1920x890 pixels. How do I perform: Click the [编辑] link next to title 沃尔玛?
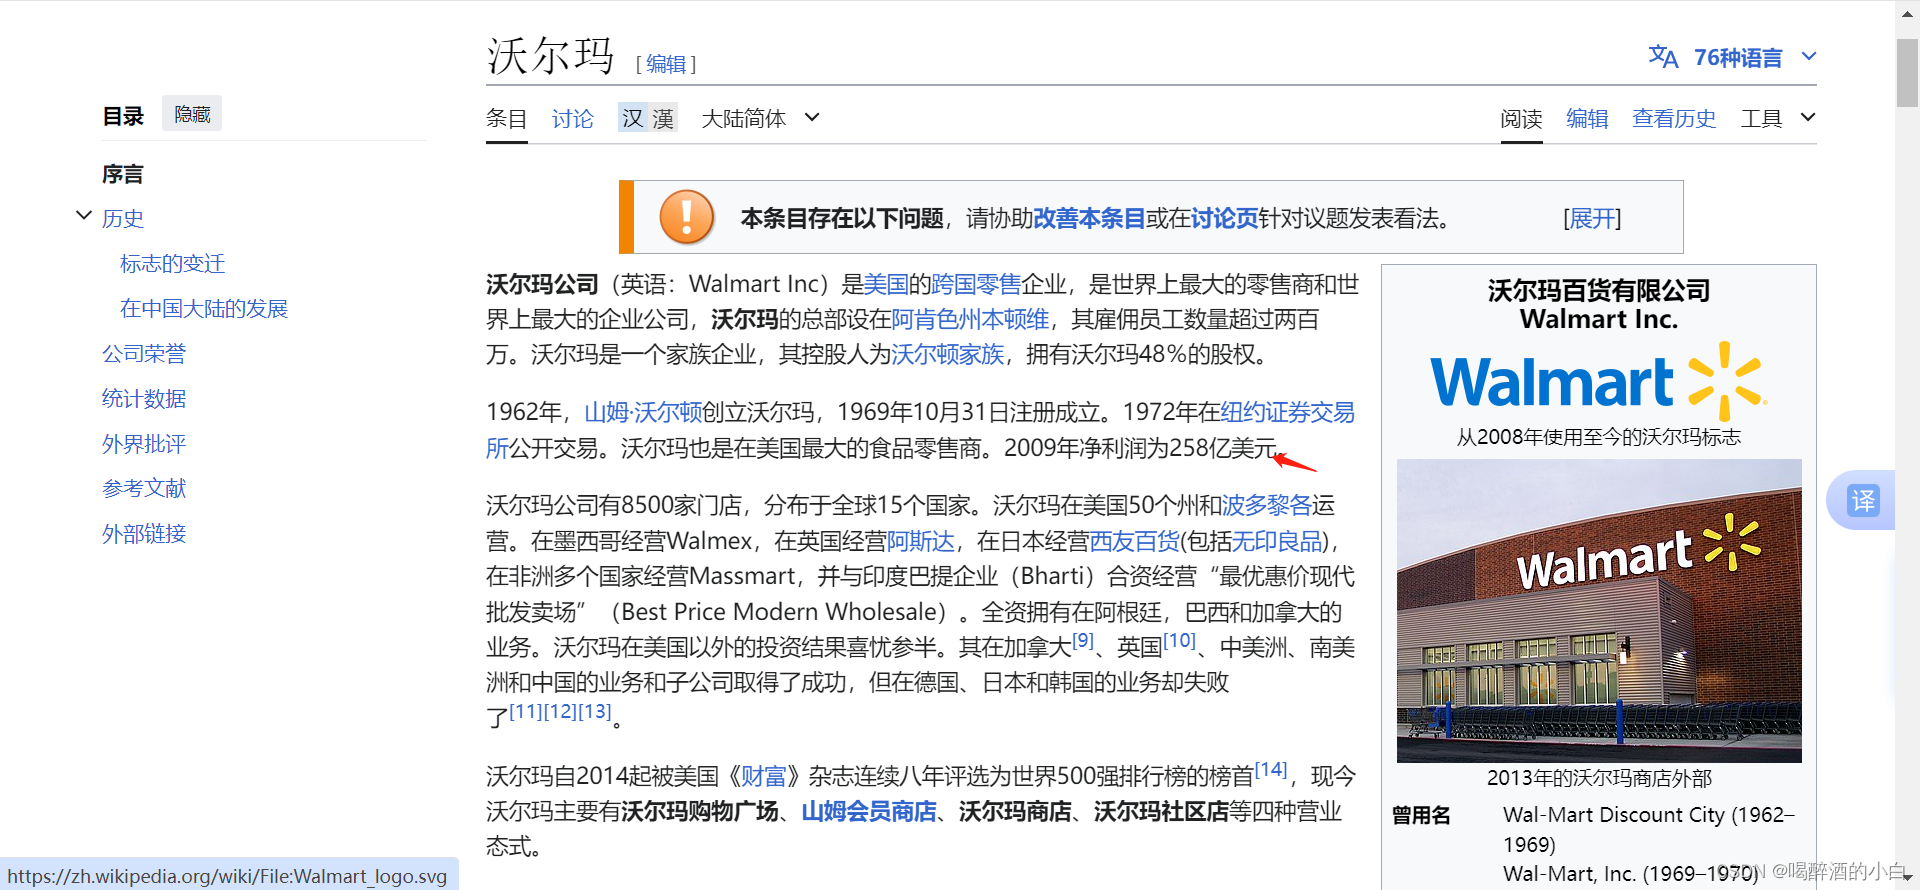click(x=666, y=64)
